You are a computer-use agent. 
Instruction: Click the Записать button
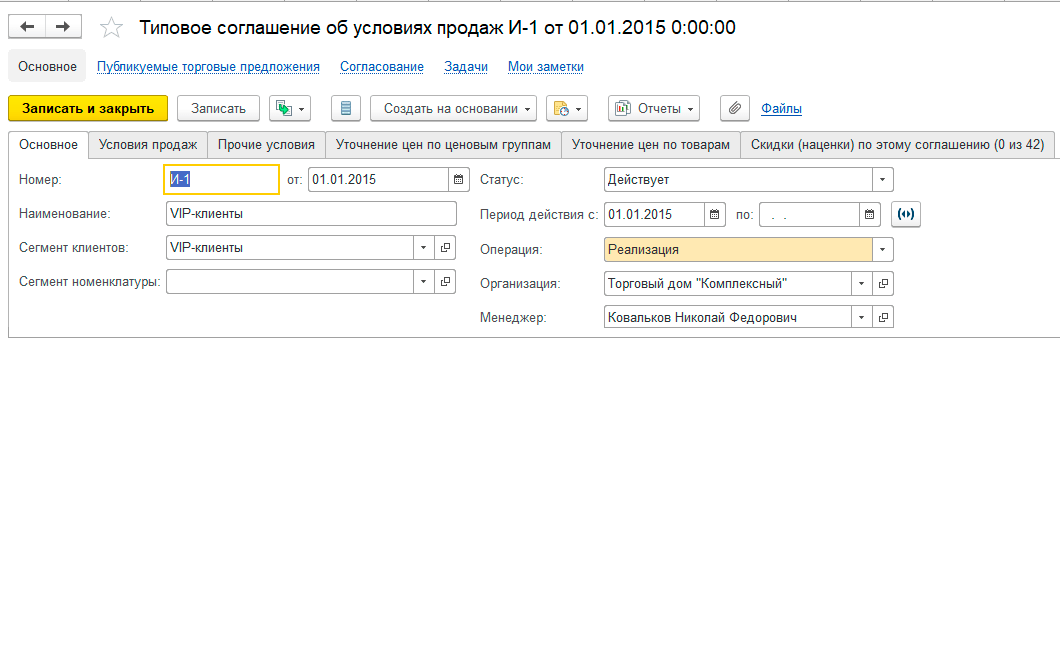tap(218, 108)
